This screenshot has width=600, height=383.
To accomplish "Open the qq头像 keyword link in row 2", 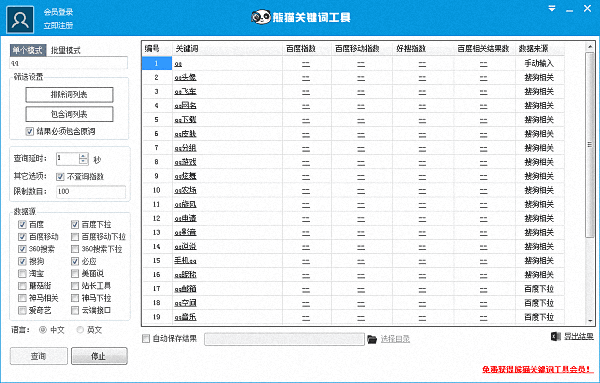I will click(x=185, y=78).
